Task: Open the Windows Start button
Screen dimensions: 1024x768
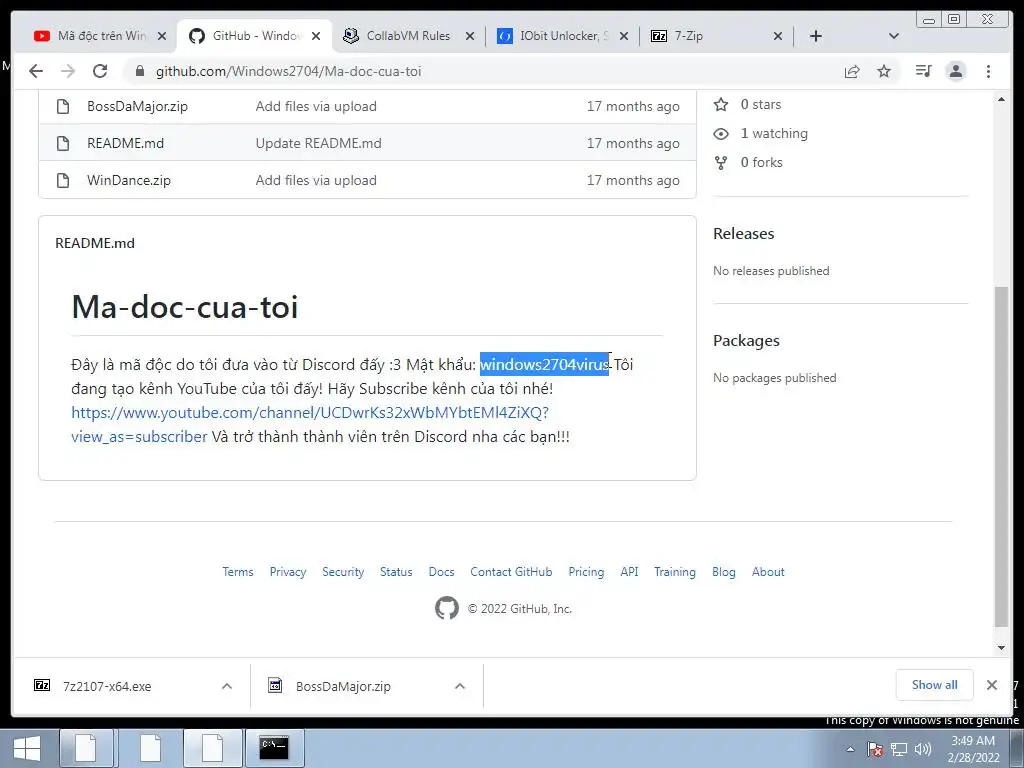Action: [27, 748]
